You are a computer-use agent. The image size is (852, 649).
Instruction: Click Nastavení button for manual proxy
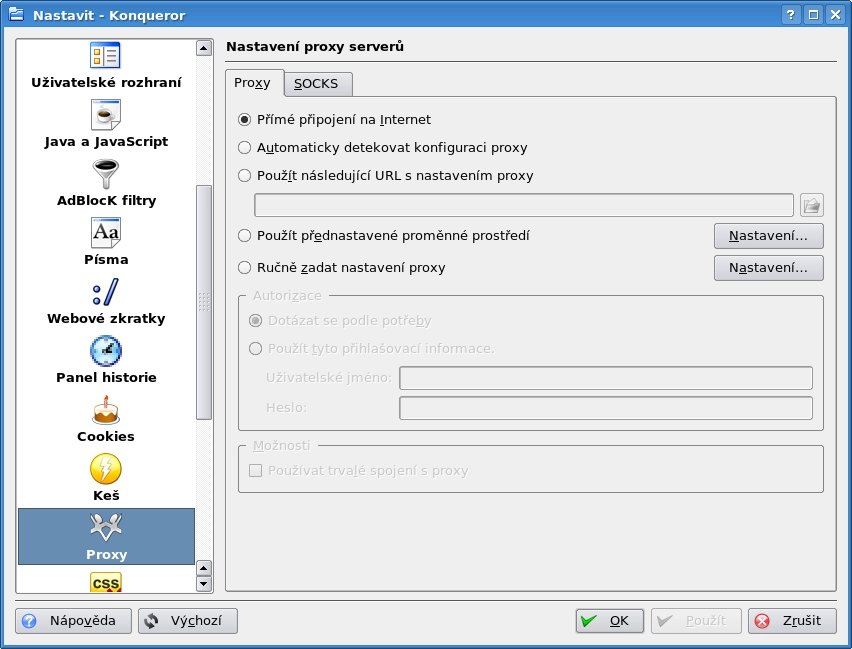(768, 268)
